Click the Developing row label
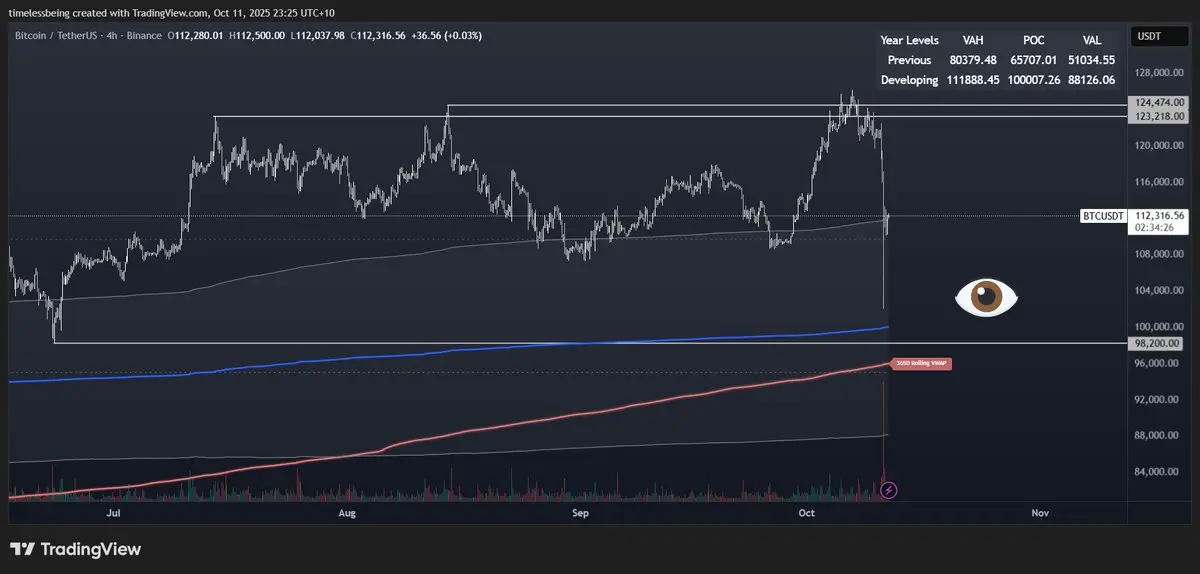 coord(909,80)
